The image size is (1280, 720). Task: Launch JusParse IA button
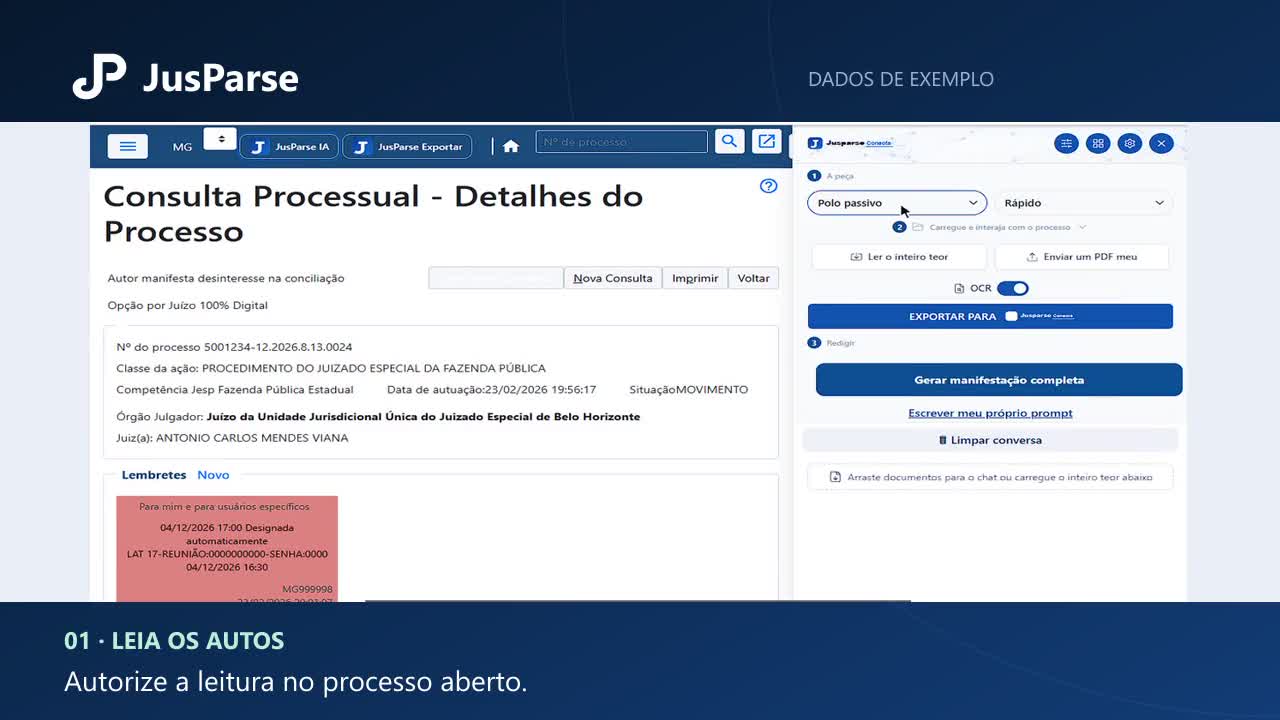coord(289,147)
